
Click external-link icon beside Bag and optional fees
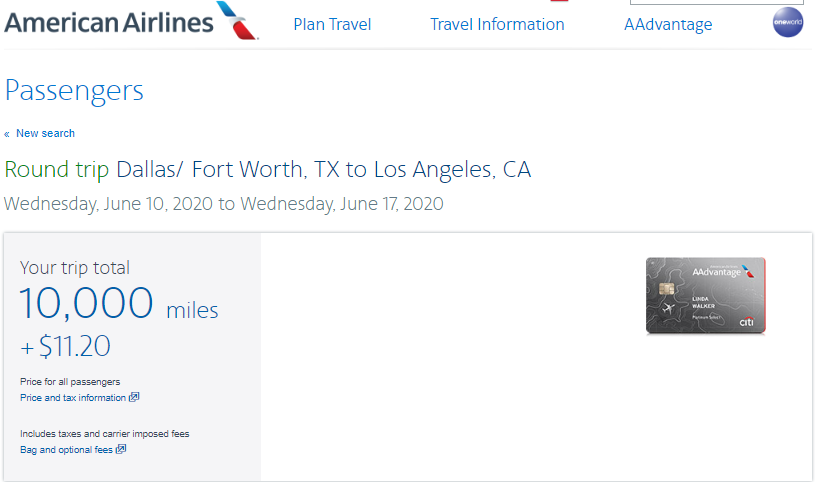pyautogui.click(x=121, y=450)
